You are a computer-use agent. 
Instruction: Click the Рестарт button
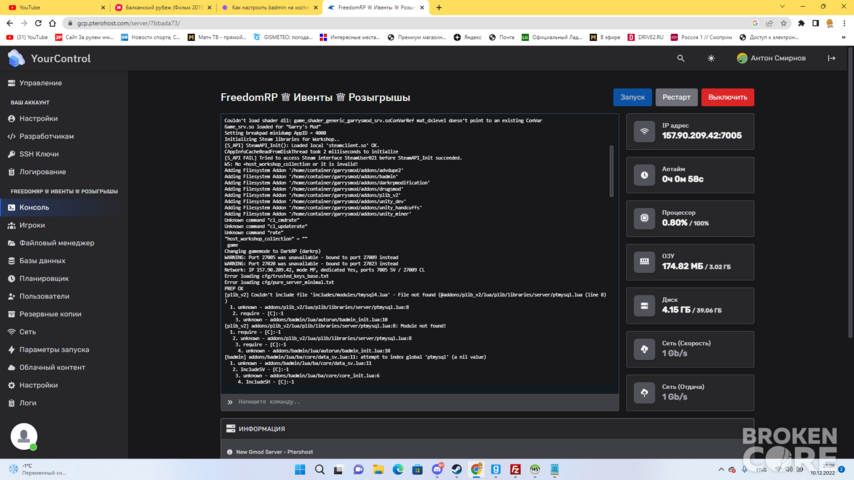(x=676, y=97)
